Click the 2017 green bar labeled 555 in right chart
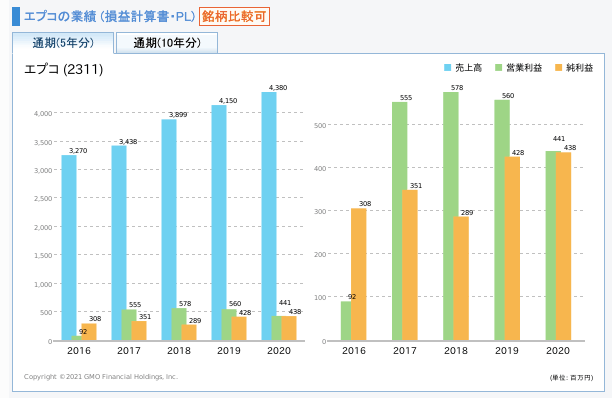This screenshot has width=612, height=398. (x=398, y=221)
